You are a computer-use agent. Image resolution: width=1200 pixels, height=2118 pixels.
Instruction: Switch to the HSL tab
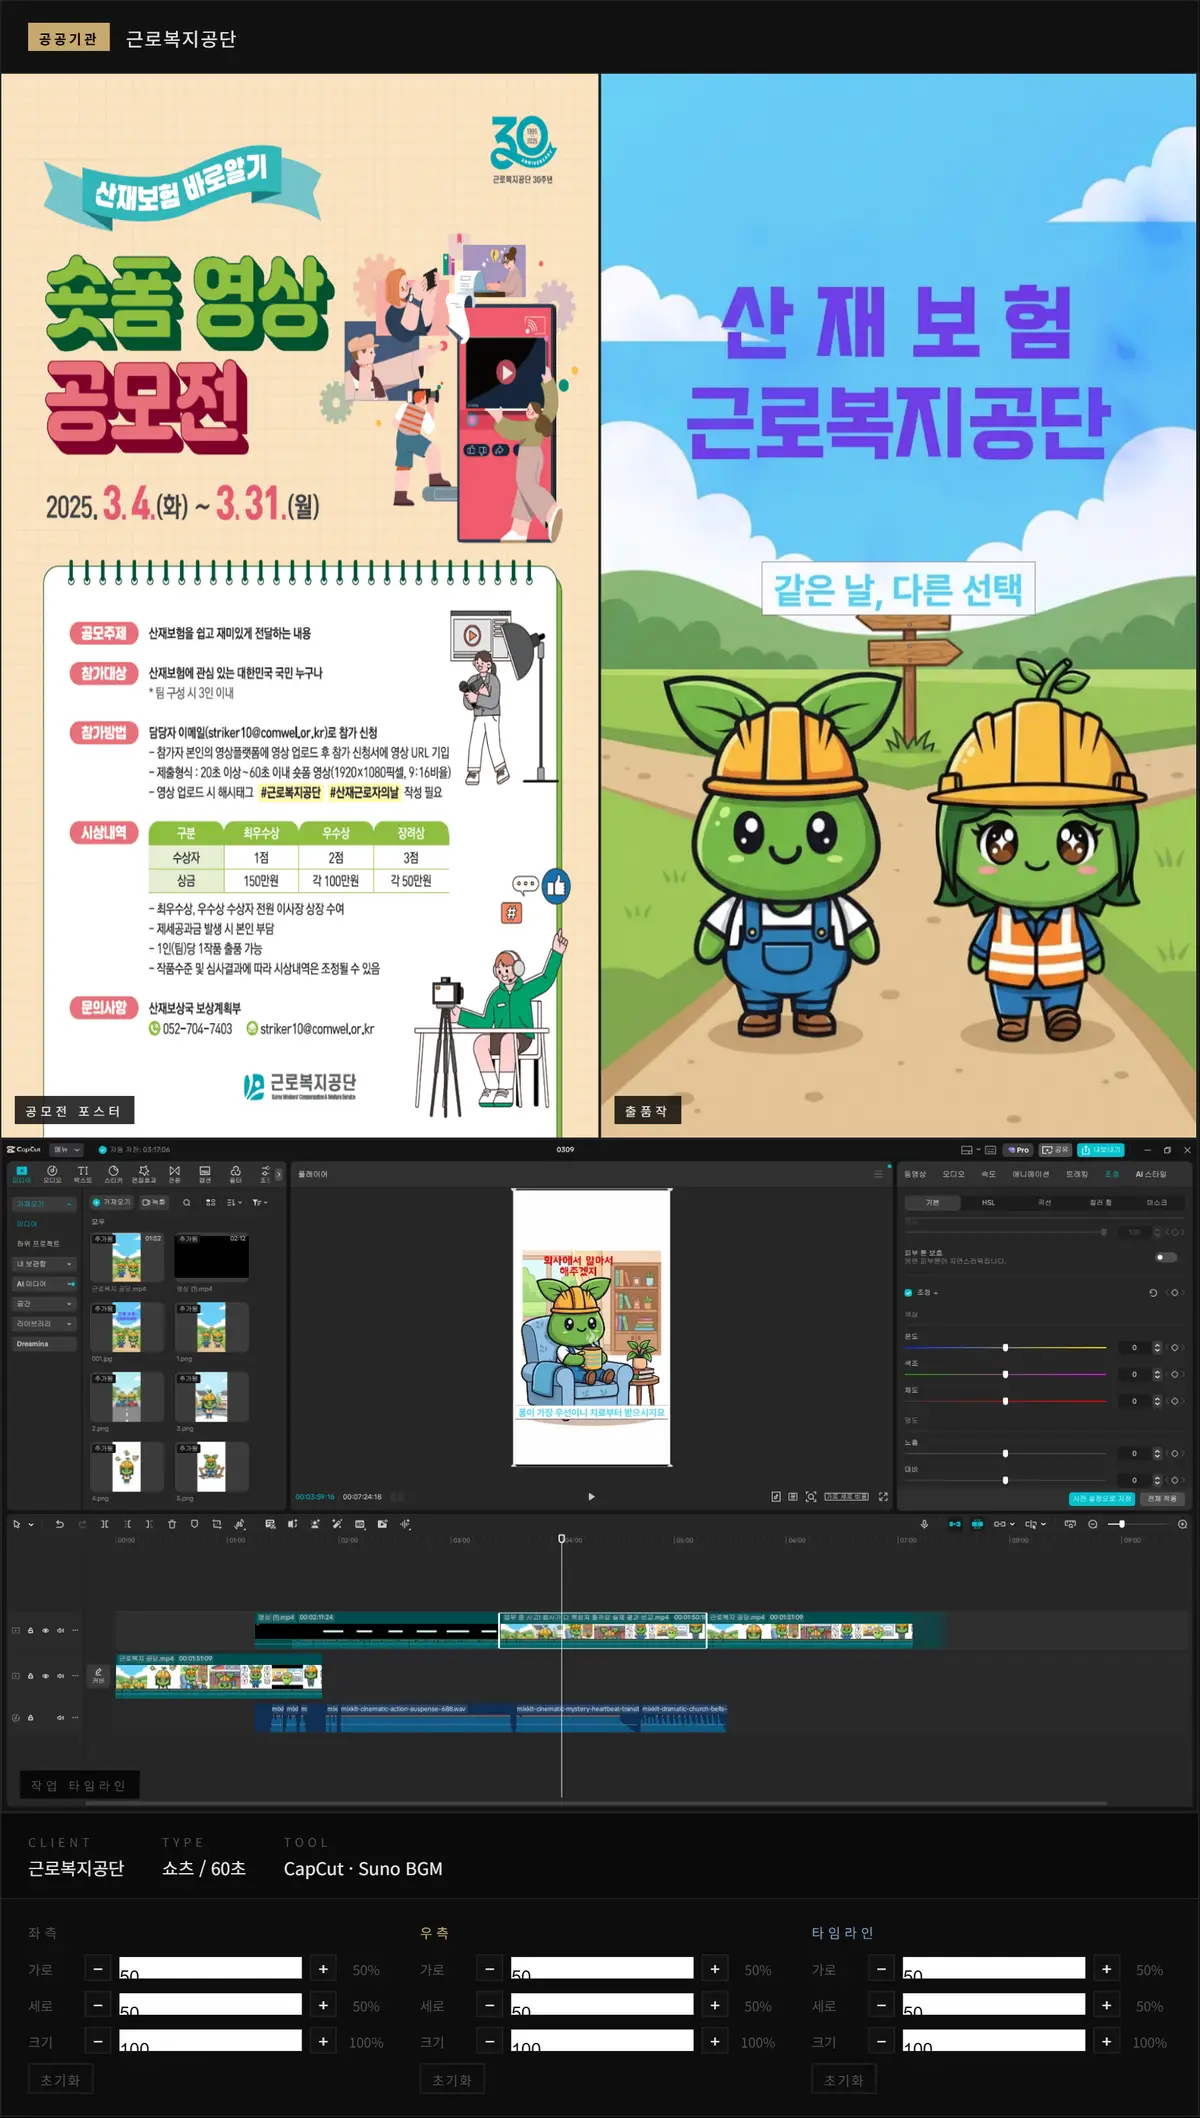(988, 1203)
